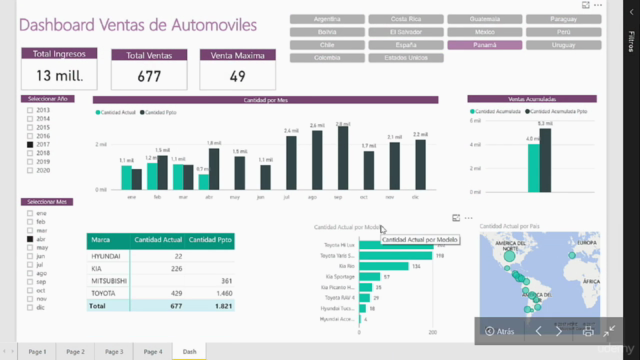Select the Dash tab

coord(189,351)
